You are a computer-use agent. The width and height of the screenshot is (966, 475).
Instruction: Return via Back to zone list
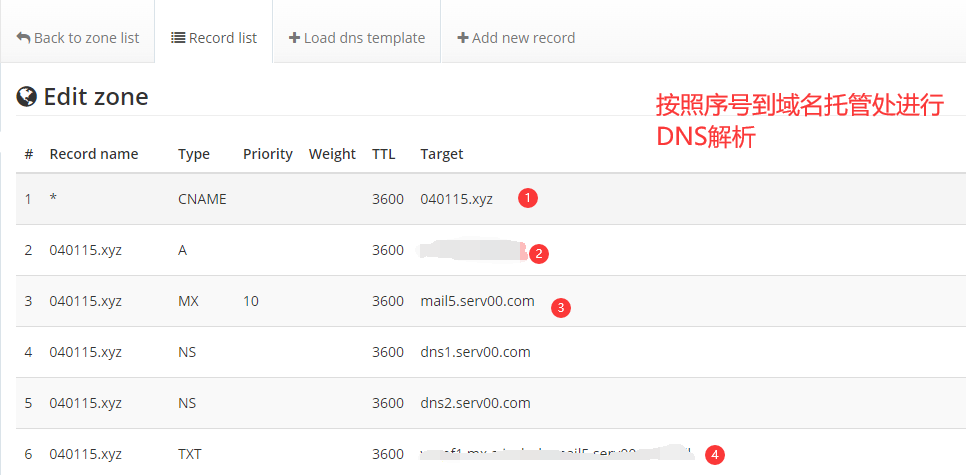point(78,38)
